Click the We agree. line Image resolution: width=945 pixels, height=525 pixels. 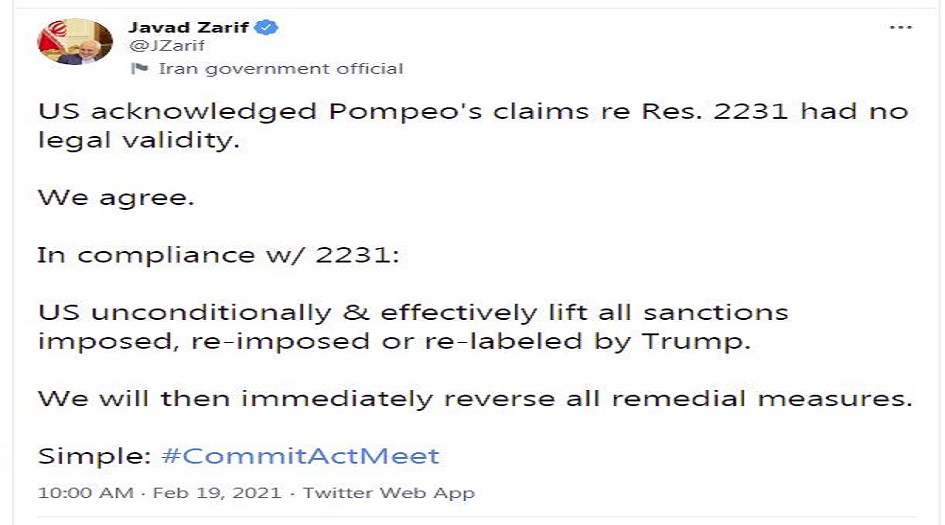point(116,198)
